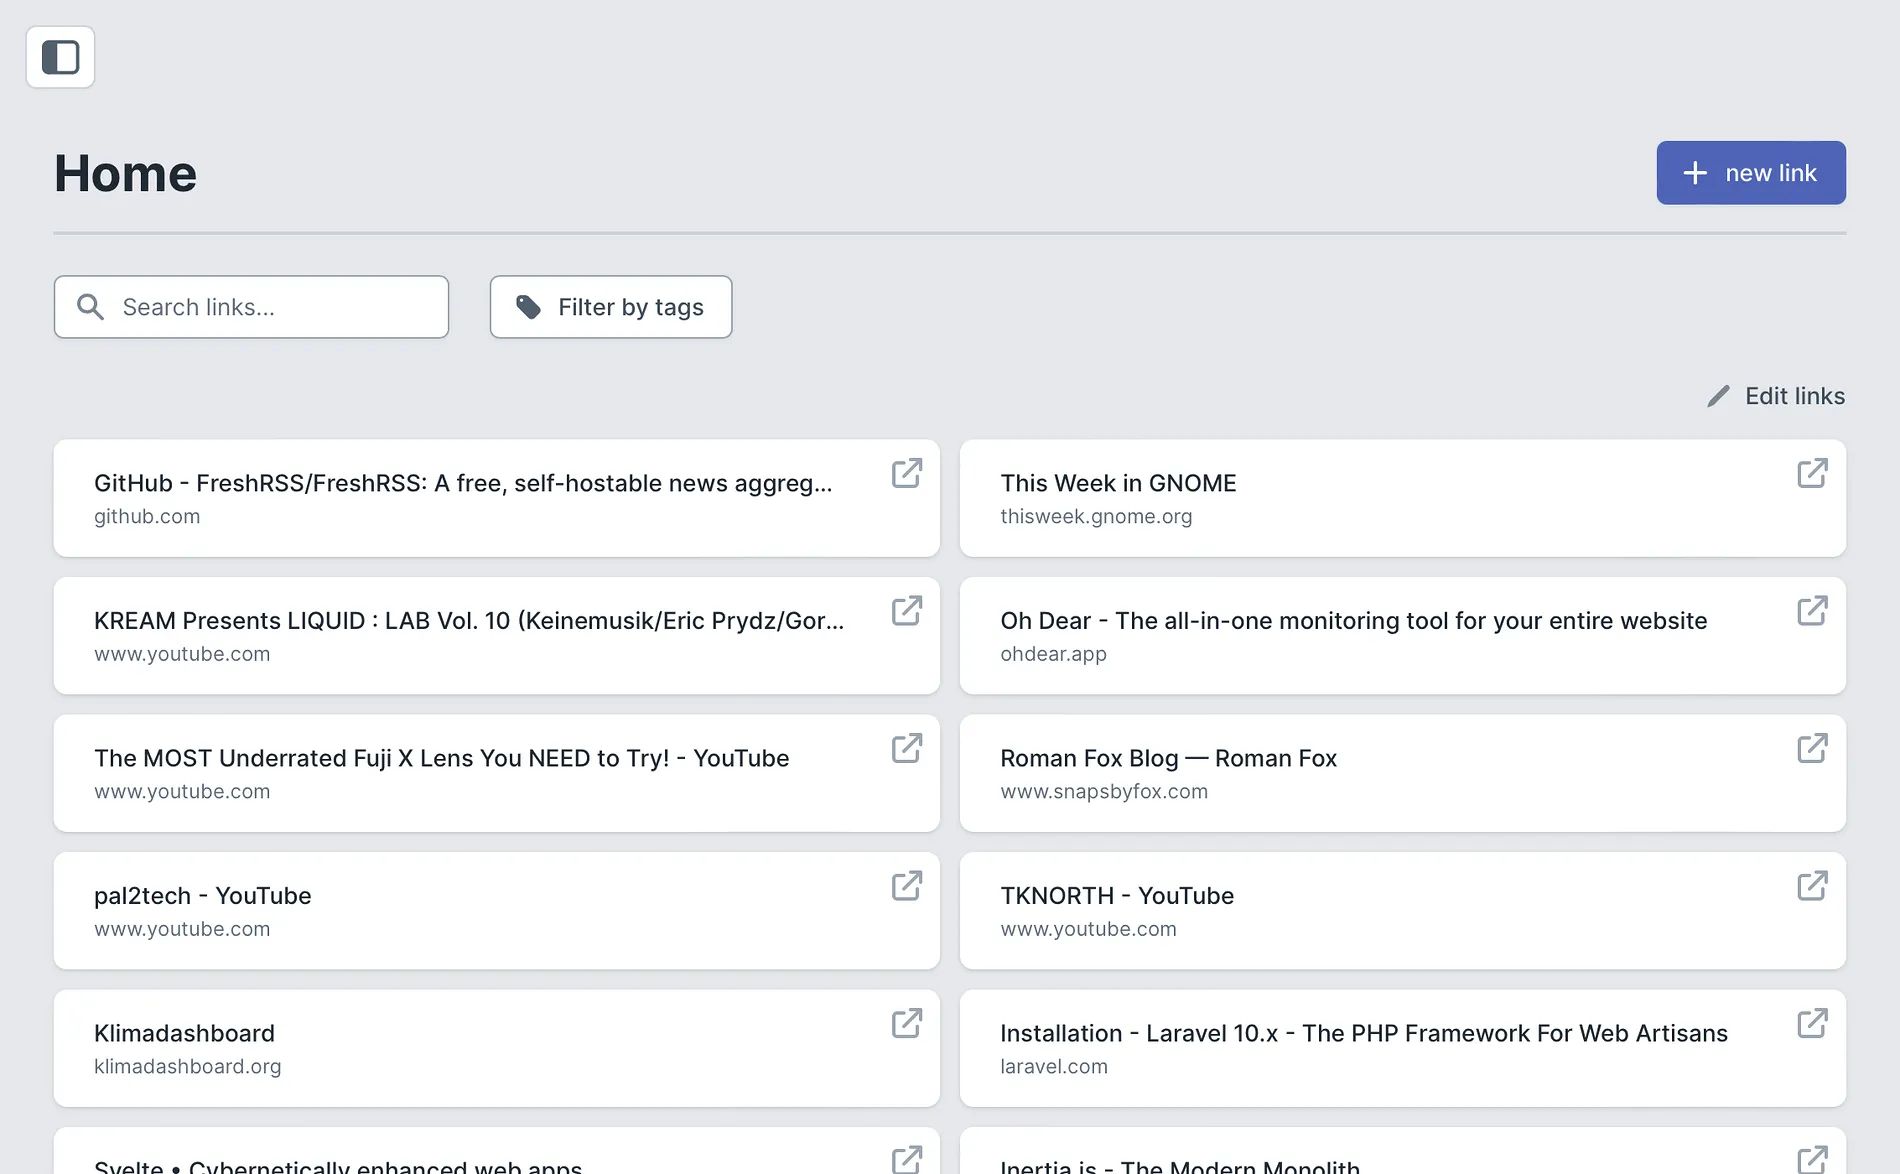Click www.youtube.com under TKNORTH
The height and width of the screenshot is (1174, 1900).
[1088, 929]
